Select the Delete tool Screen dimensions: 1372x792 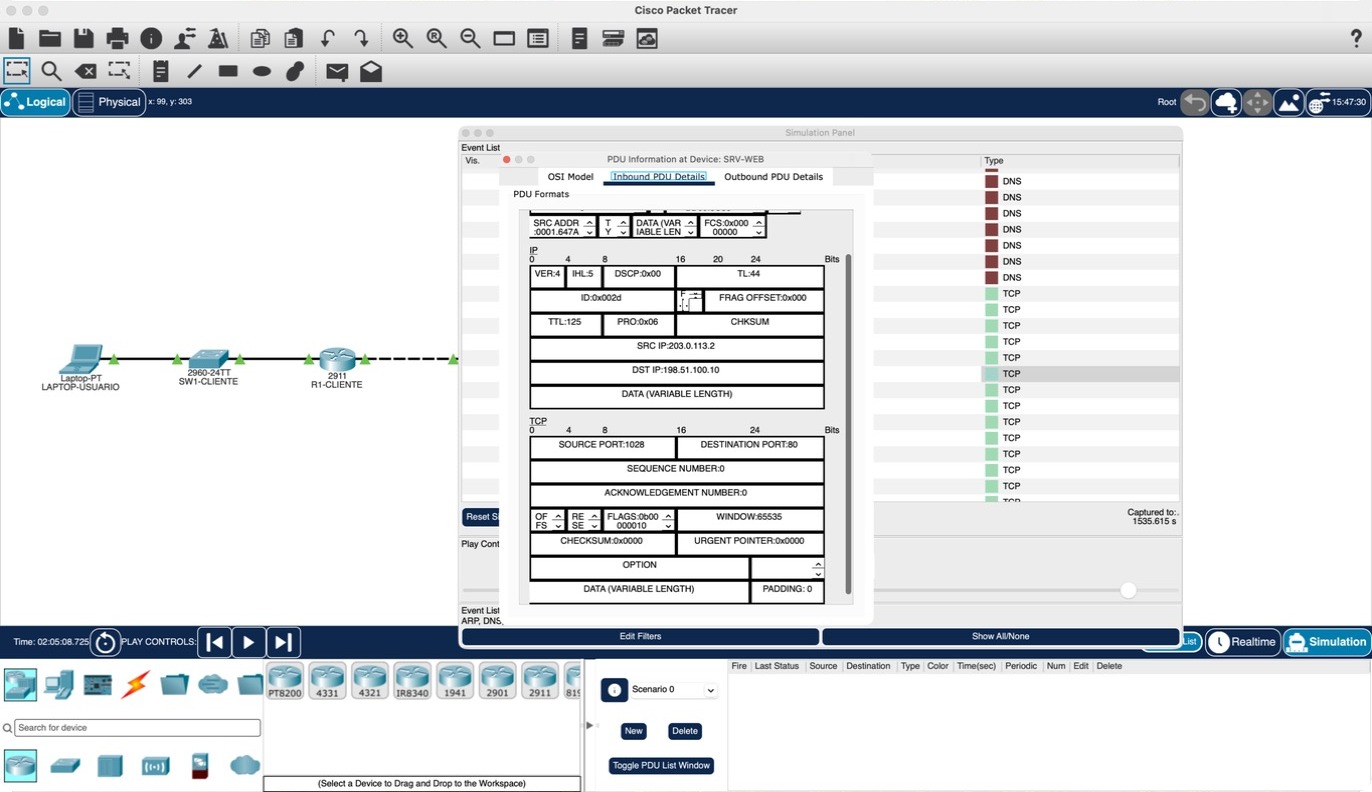click(86, 71)
